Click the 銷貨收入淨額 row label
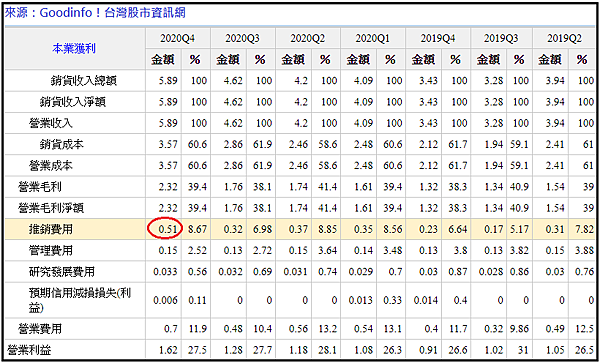Screen dimensions: 600x363 click(73, 102)
